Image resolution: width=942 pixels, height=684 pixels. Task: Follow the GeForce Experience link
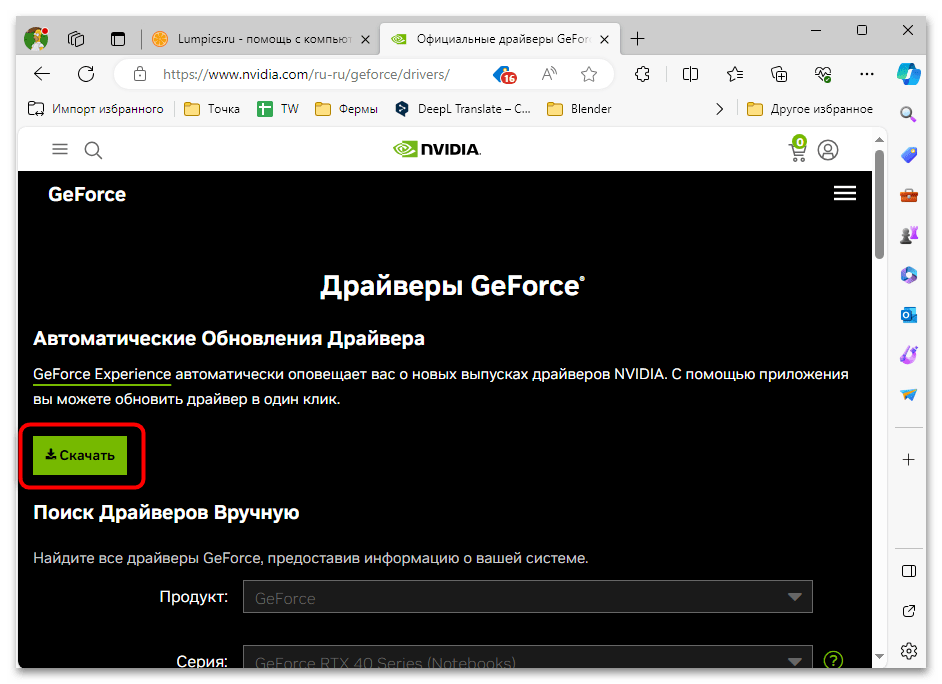[102, 374]
